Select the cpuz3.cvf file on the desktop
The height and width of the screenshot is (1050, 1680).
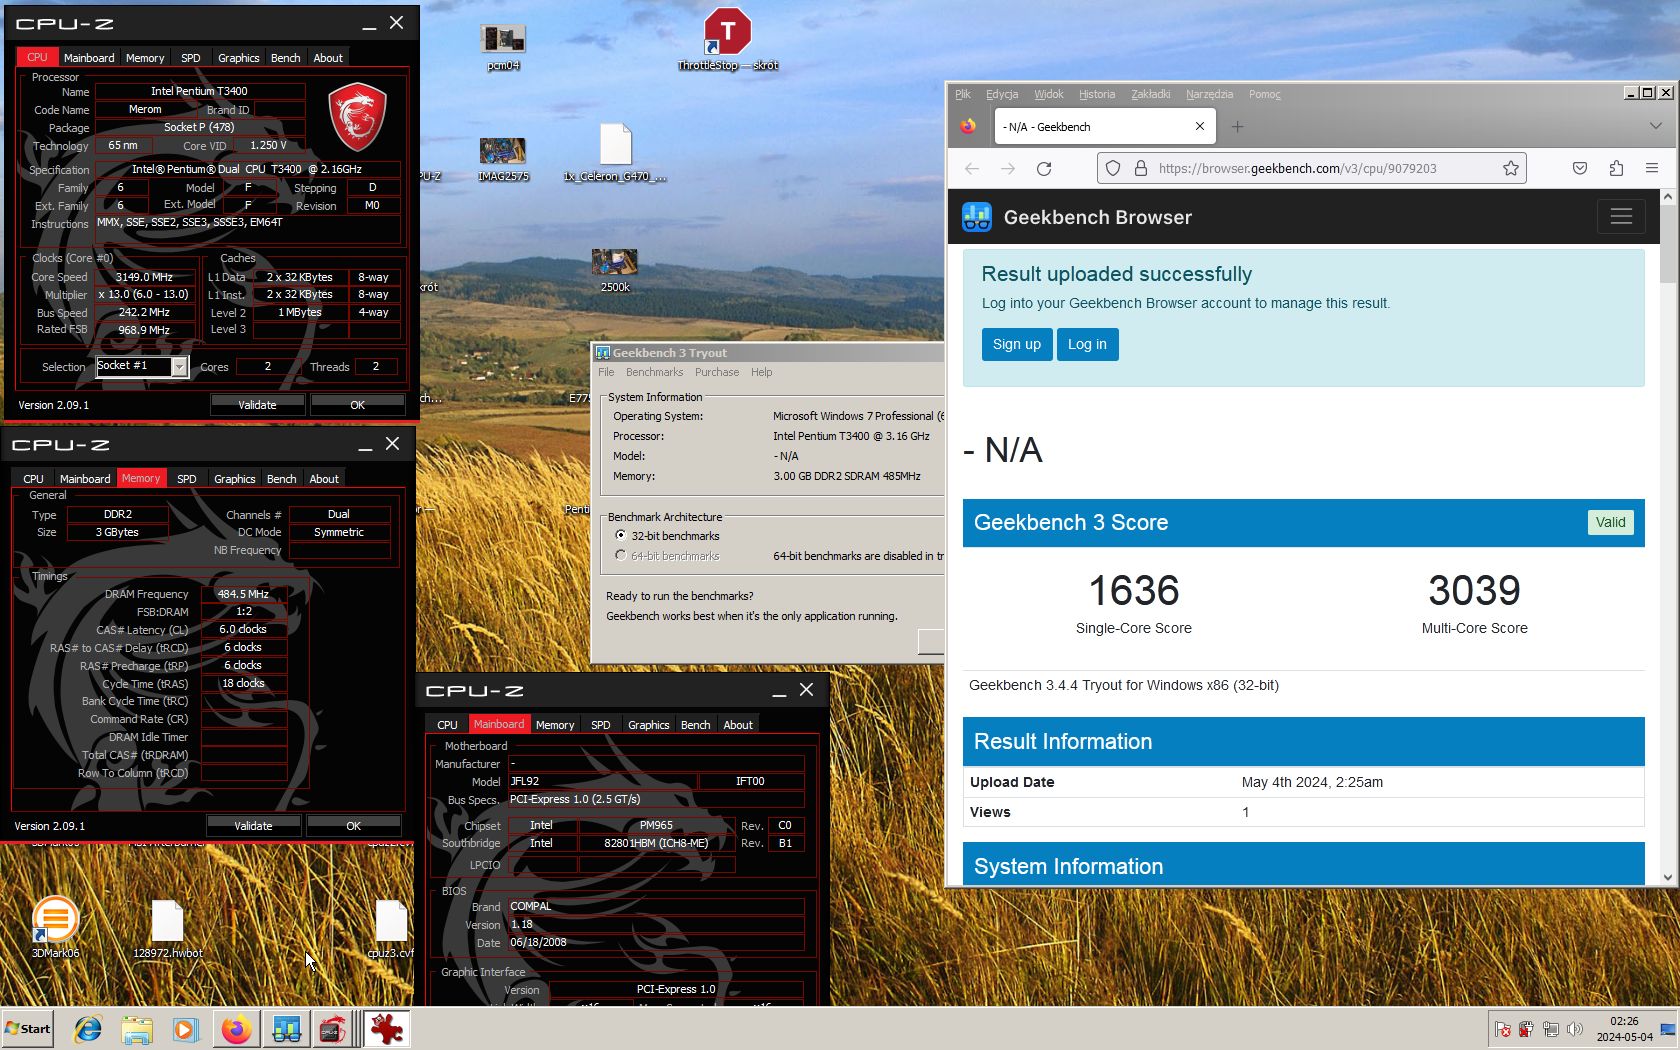[391, 929]
